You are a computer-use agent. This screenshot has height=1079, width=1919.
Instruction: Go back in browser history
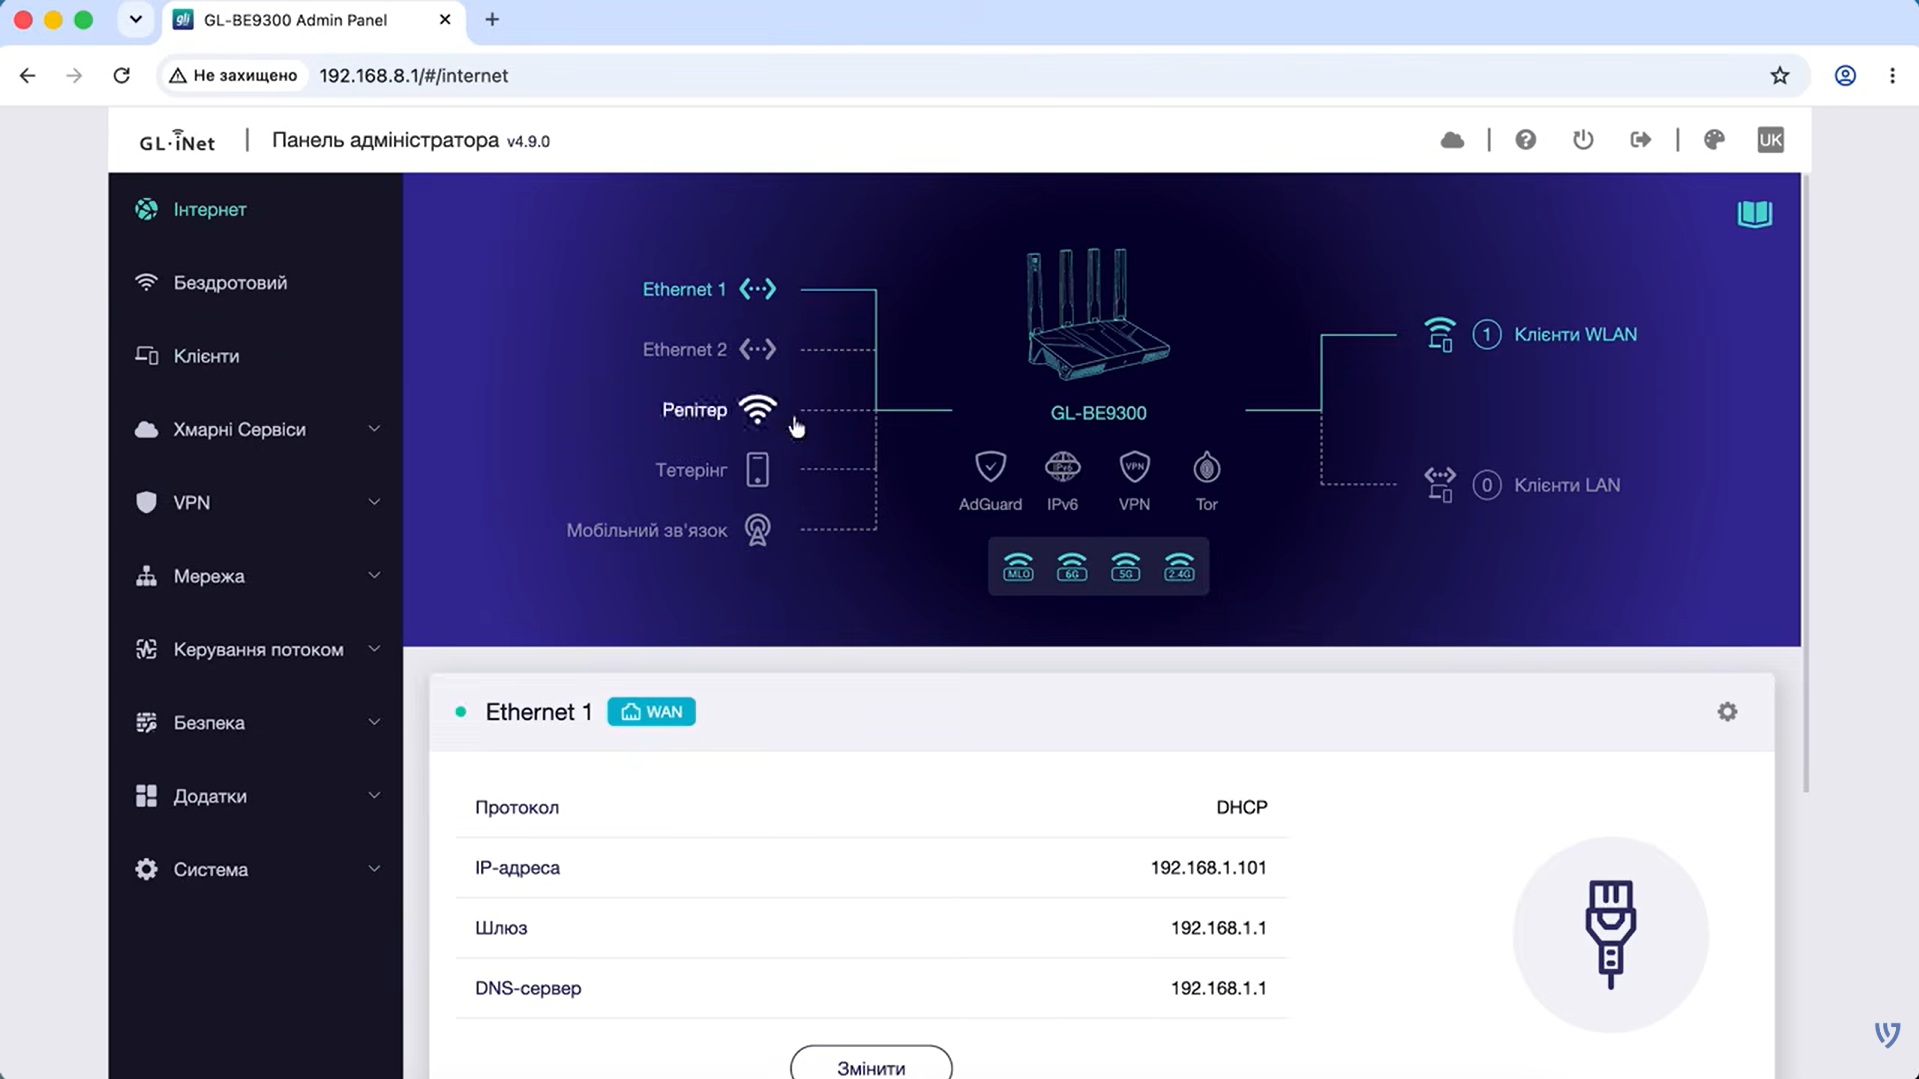tap(27, 76)
